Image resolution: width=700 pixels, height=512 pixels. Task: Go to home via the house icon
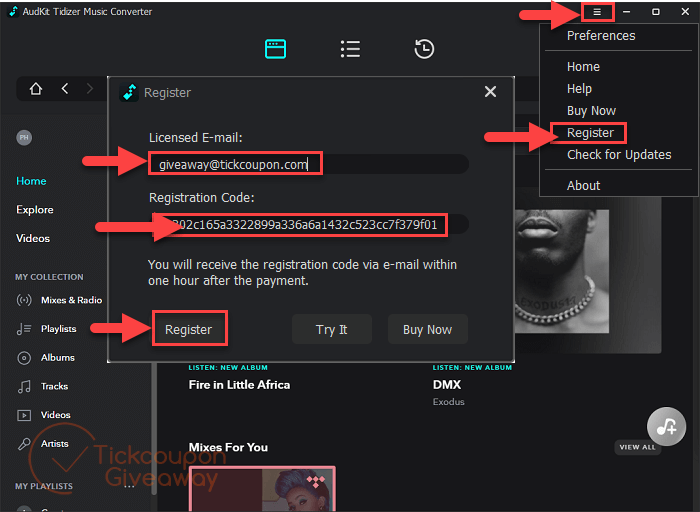click(36, 89)
